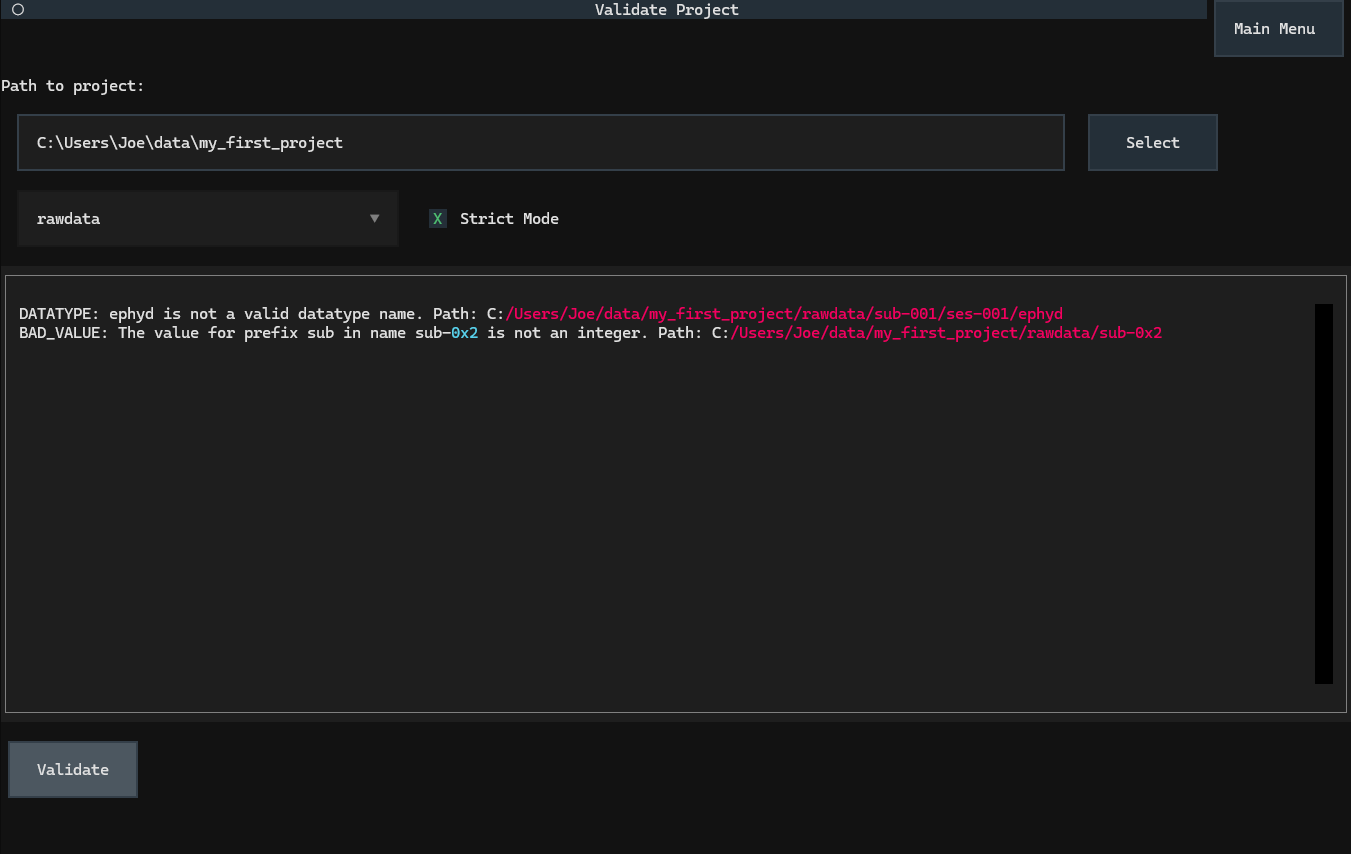Click the BAD_VALUE error line
1351x854 pixels.
coord(590,333)
